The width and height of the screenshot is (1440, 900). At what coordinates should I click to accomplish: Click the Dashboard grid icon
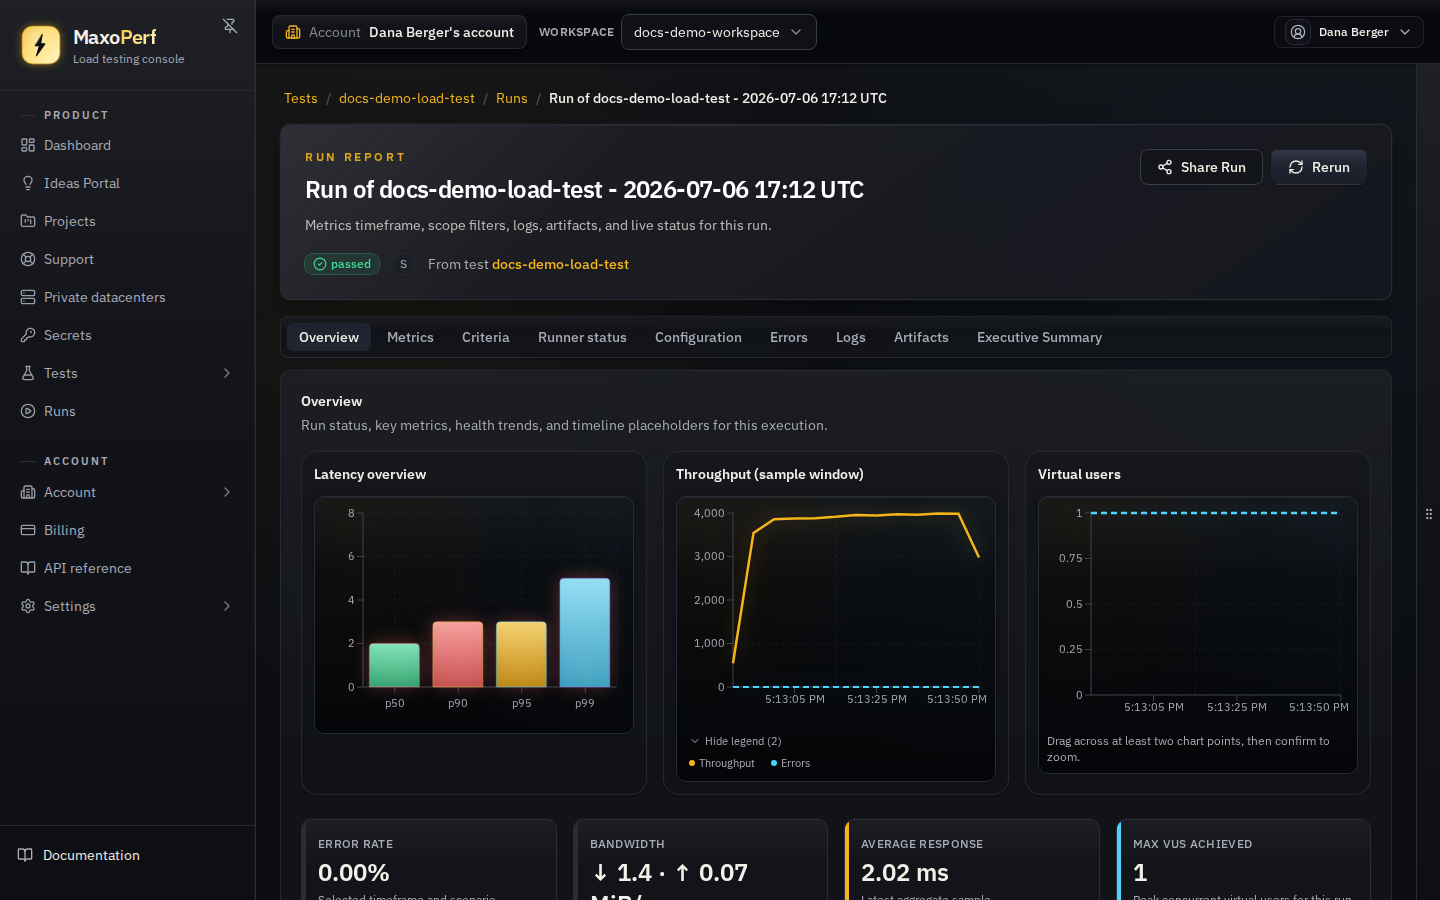[28, 145]
